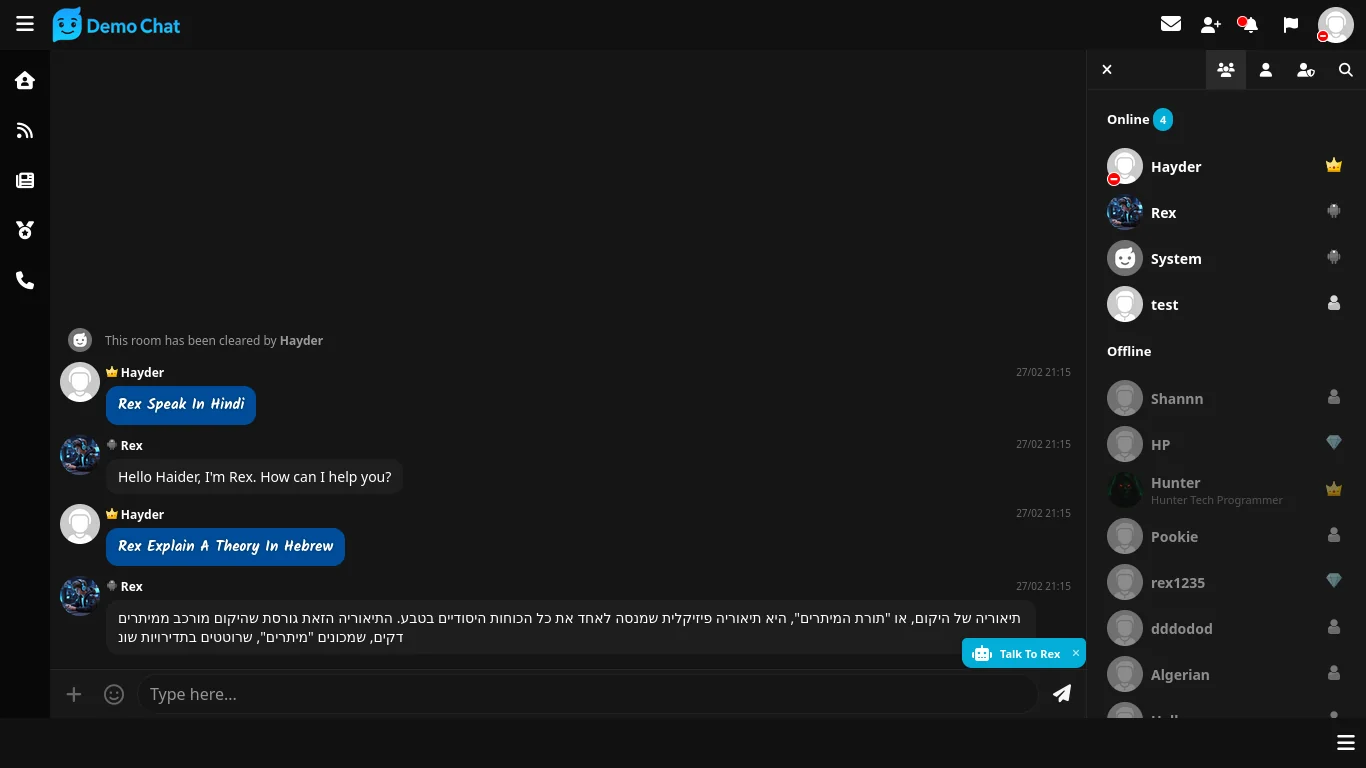1366x768 pixels.
Task: Open the RSS feed icon in sidebar
Action: (x=25, y=131)
